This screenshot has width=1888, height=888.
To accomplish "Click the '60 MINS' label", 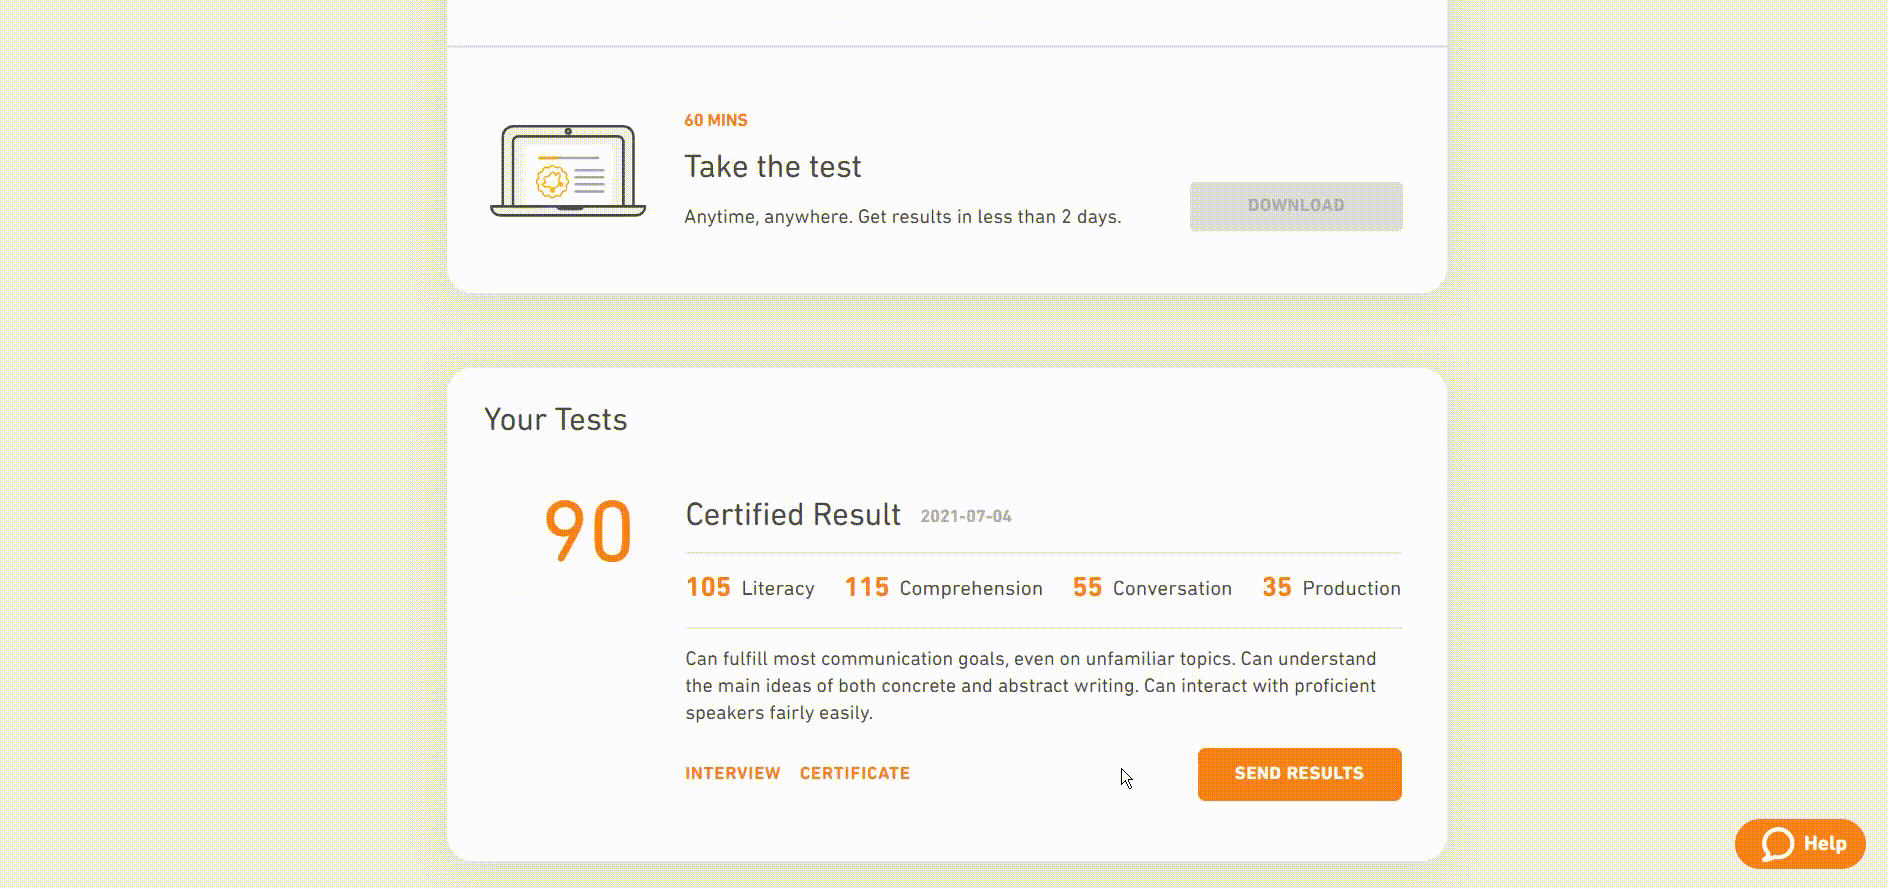I will click(716, 120).
